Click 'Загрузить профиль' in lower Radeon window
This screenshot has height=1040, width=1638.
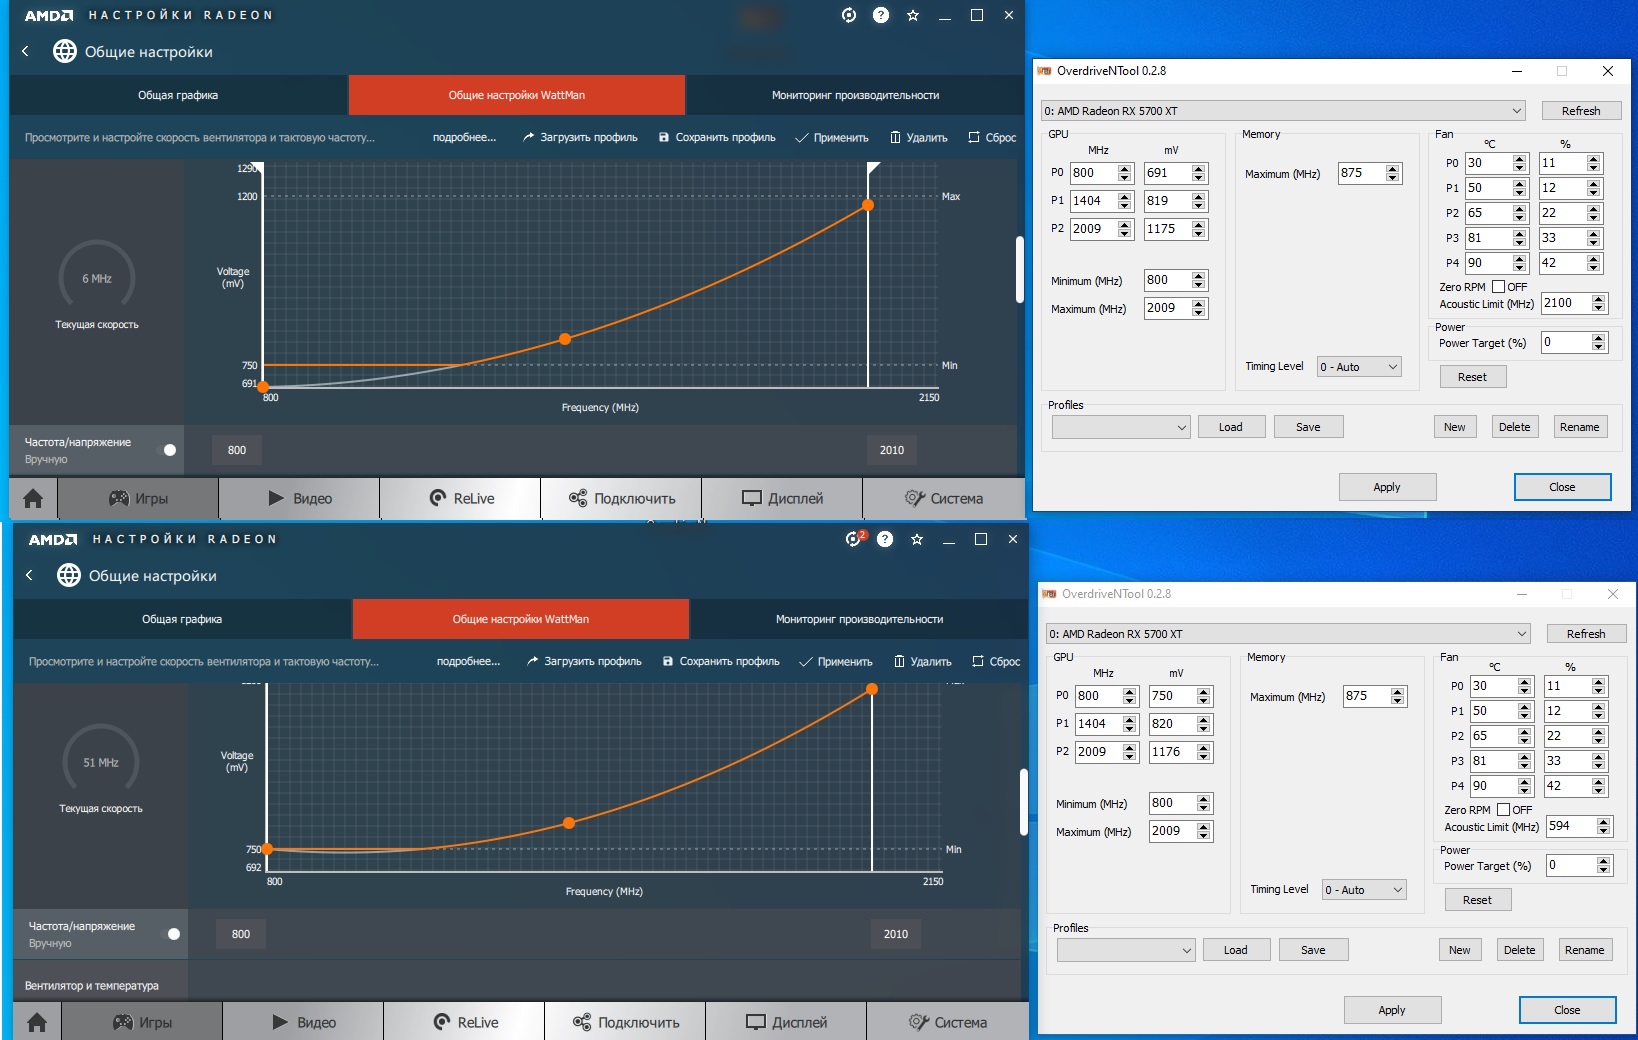(584, 662)
